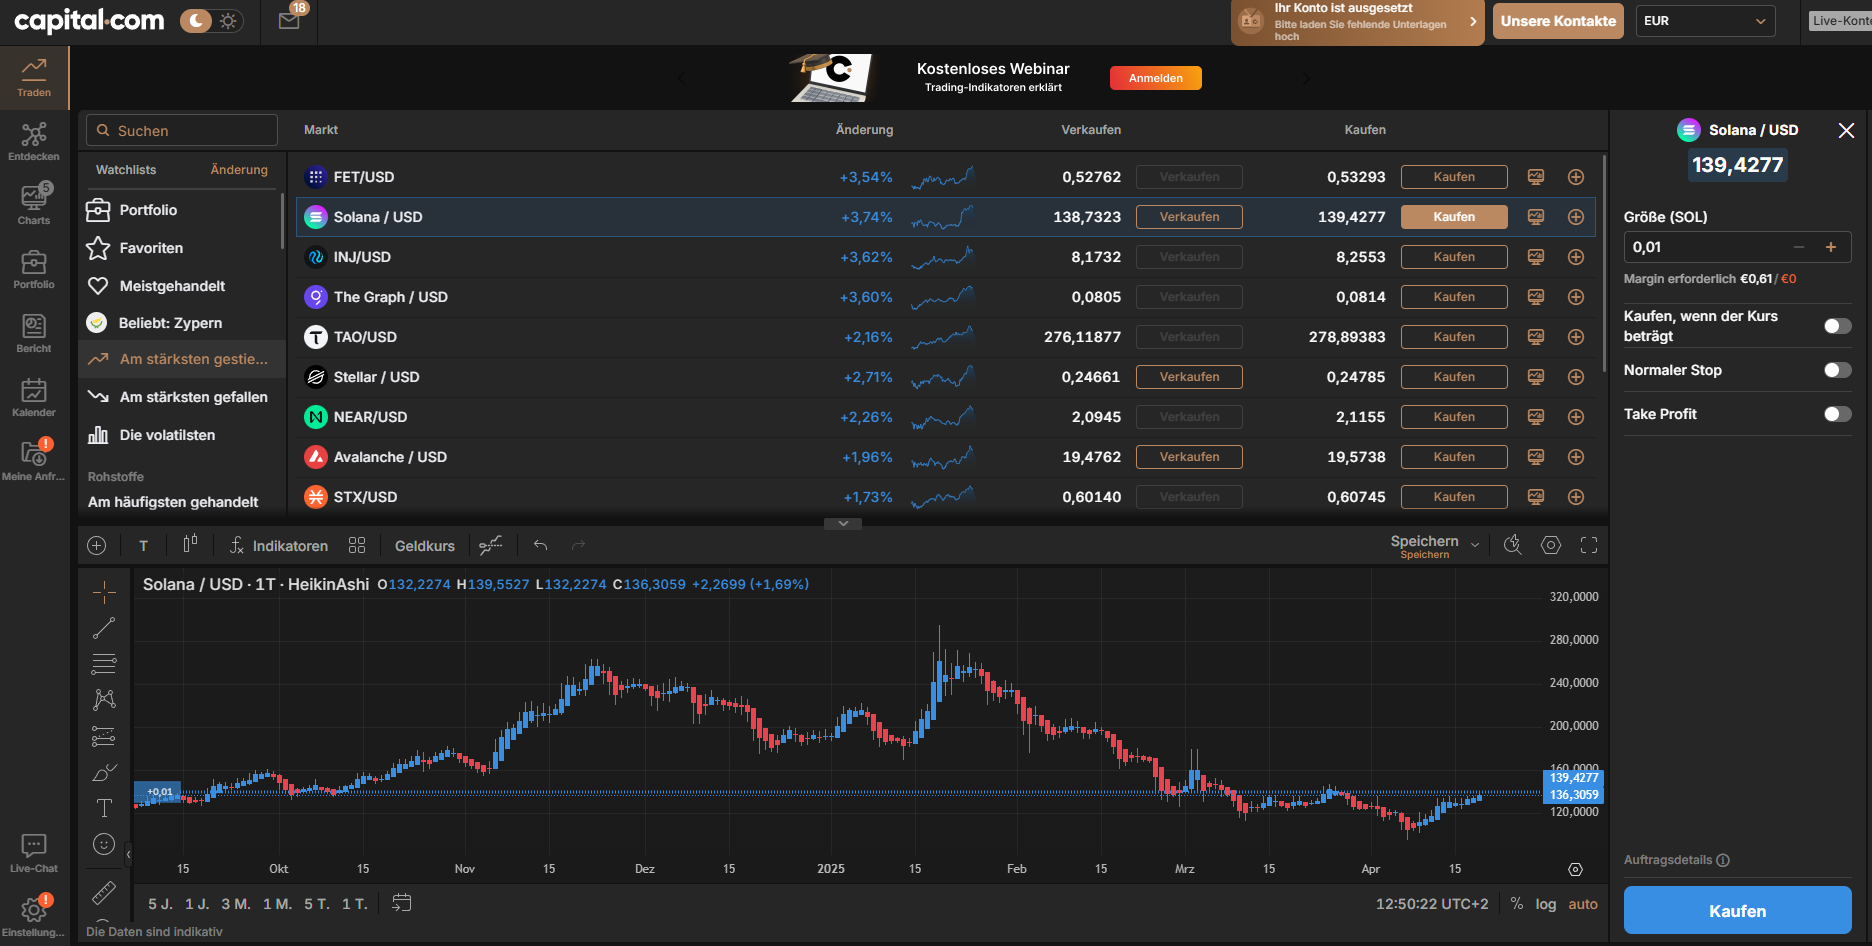
Task: Add symbol with plus icon in chart toolbar
Action: 97,545
